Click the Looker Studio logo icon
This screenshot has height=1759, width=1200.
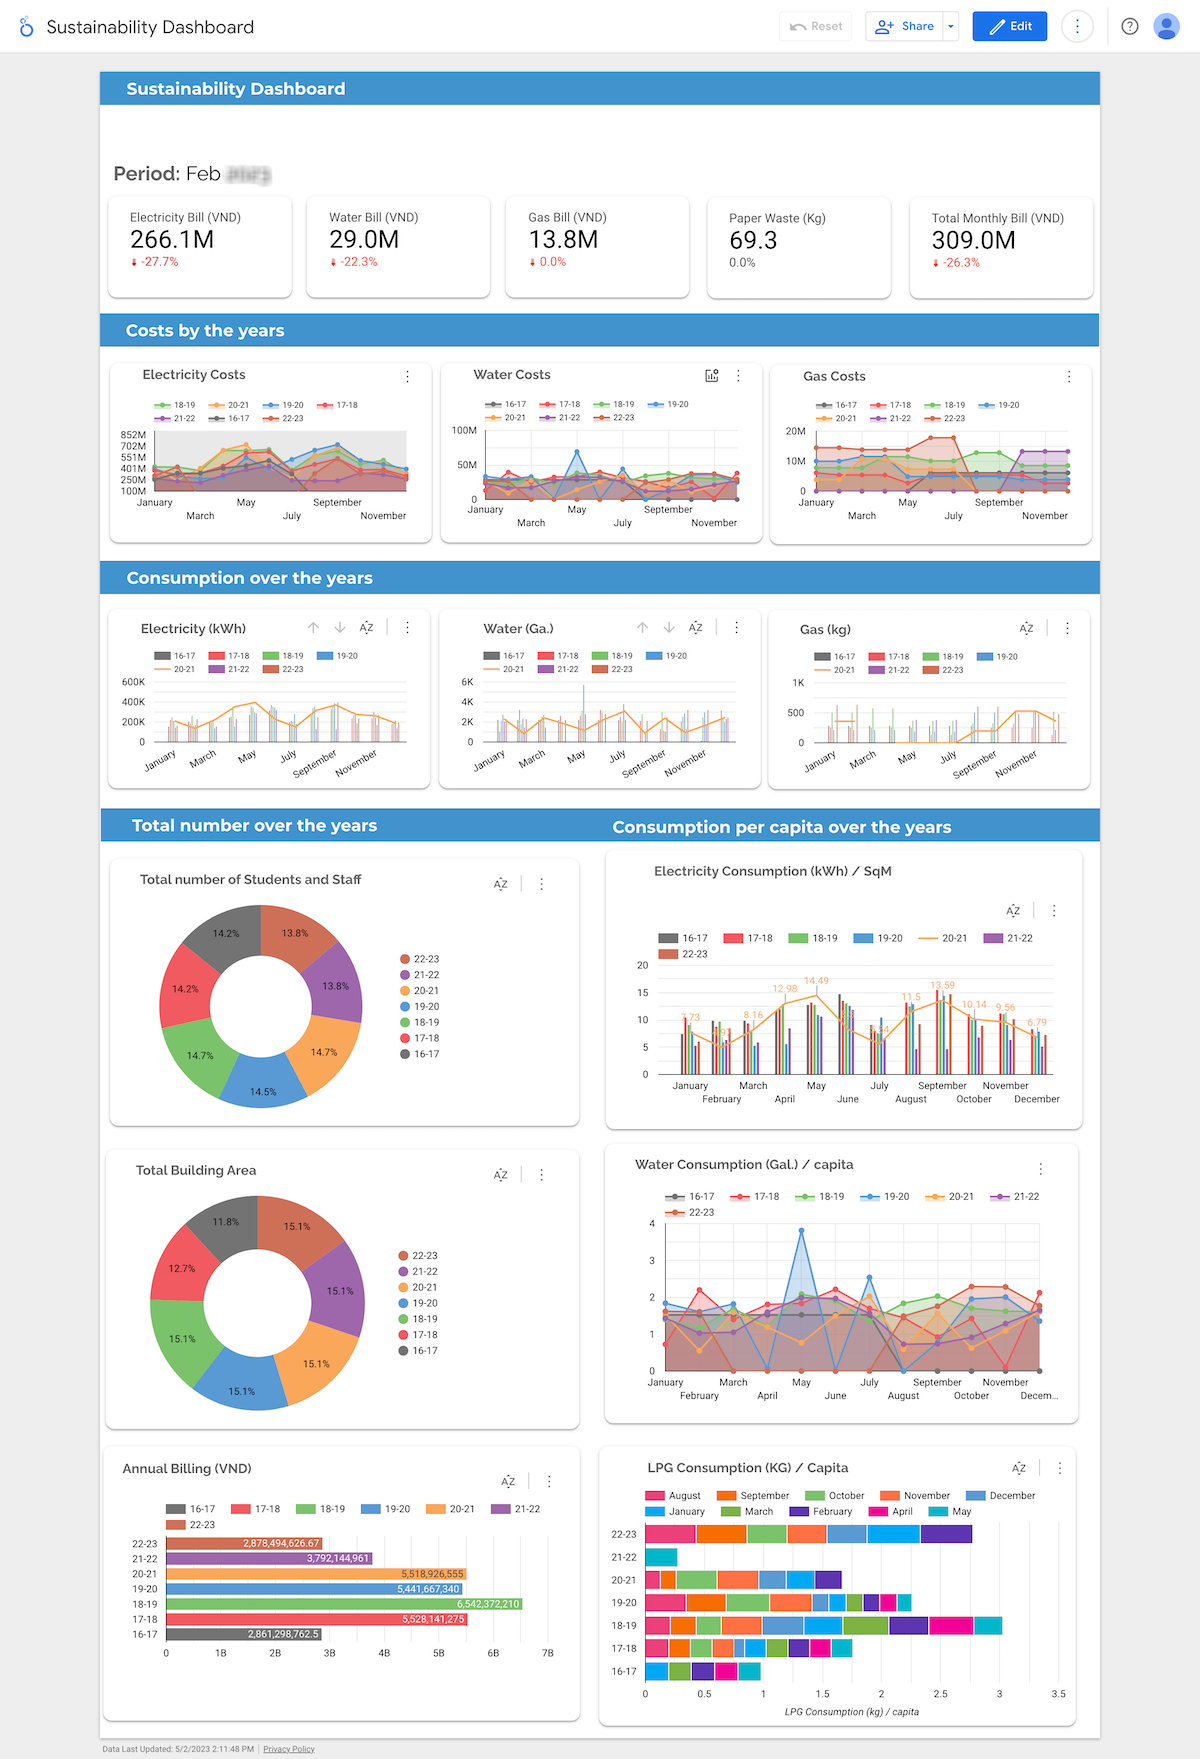tap(26, 27)
